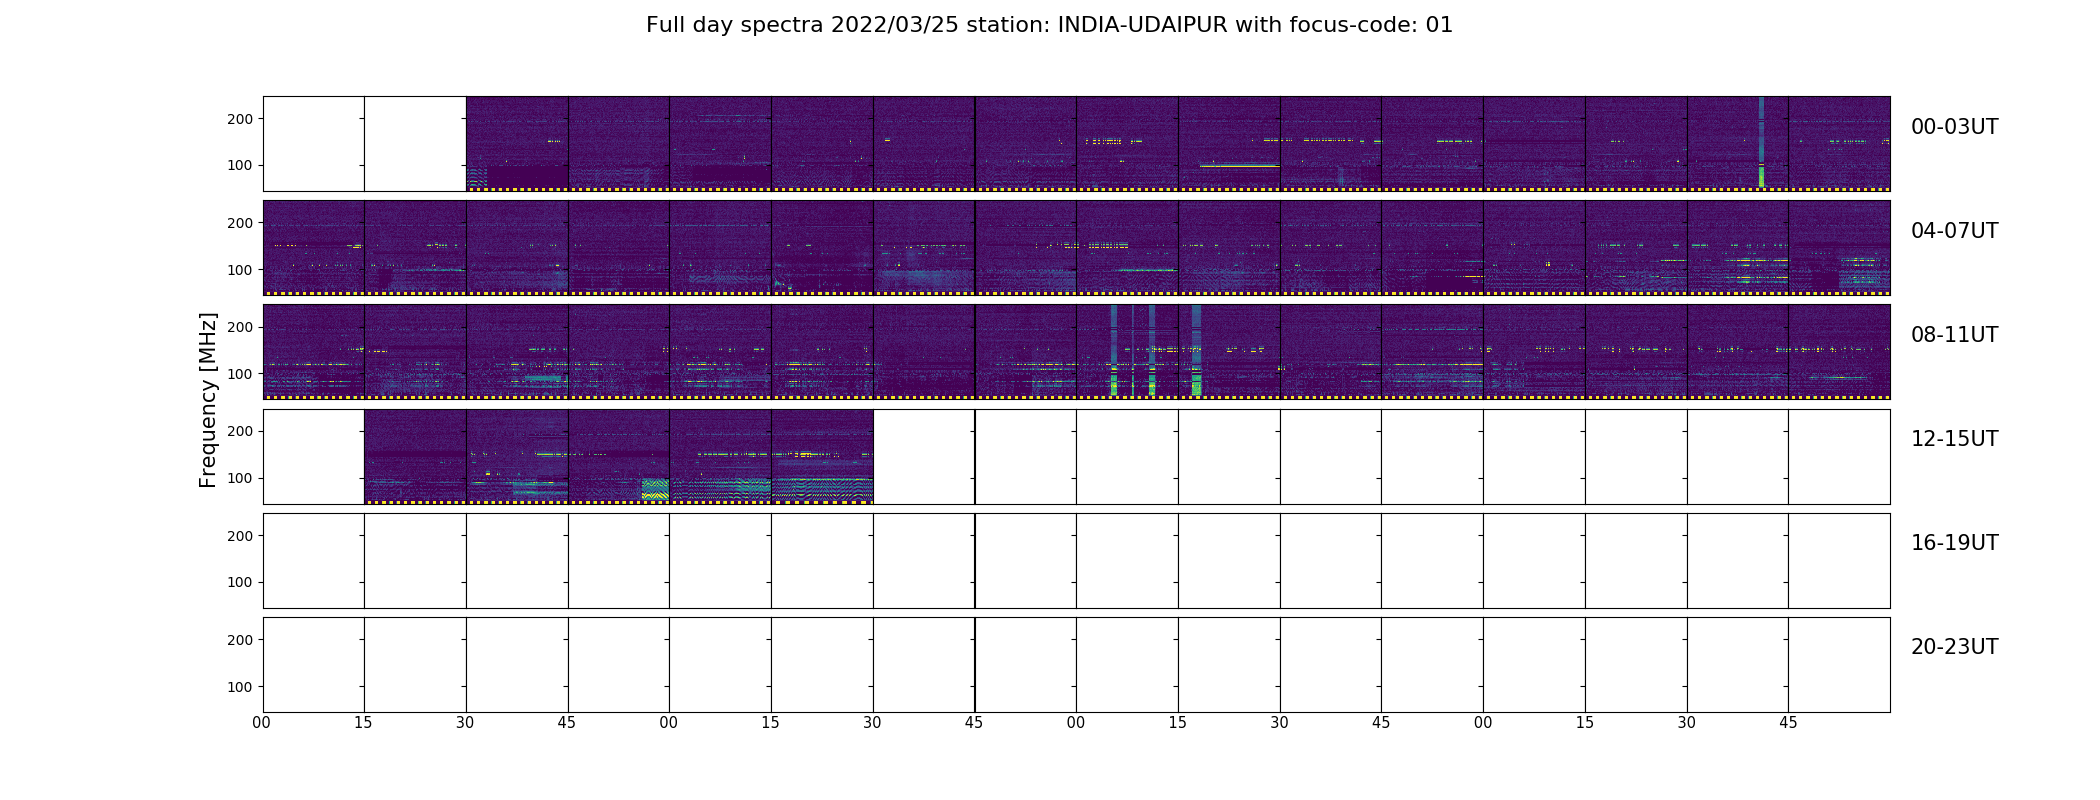
Task: Click the figure title 'Full day spectra 2022/03/25'
Action: point(802,25)
